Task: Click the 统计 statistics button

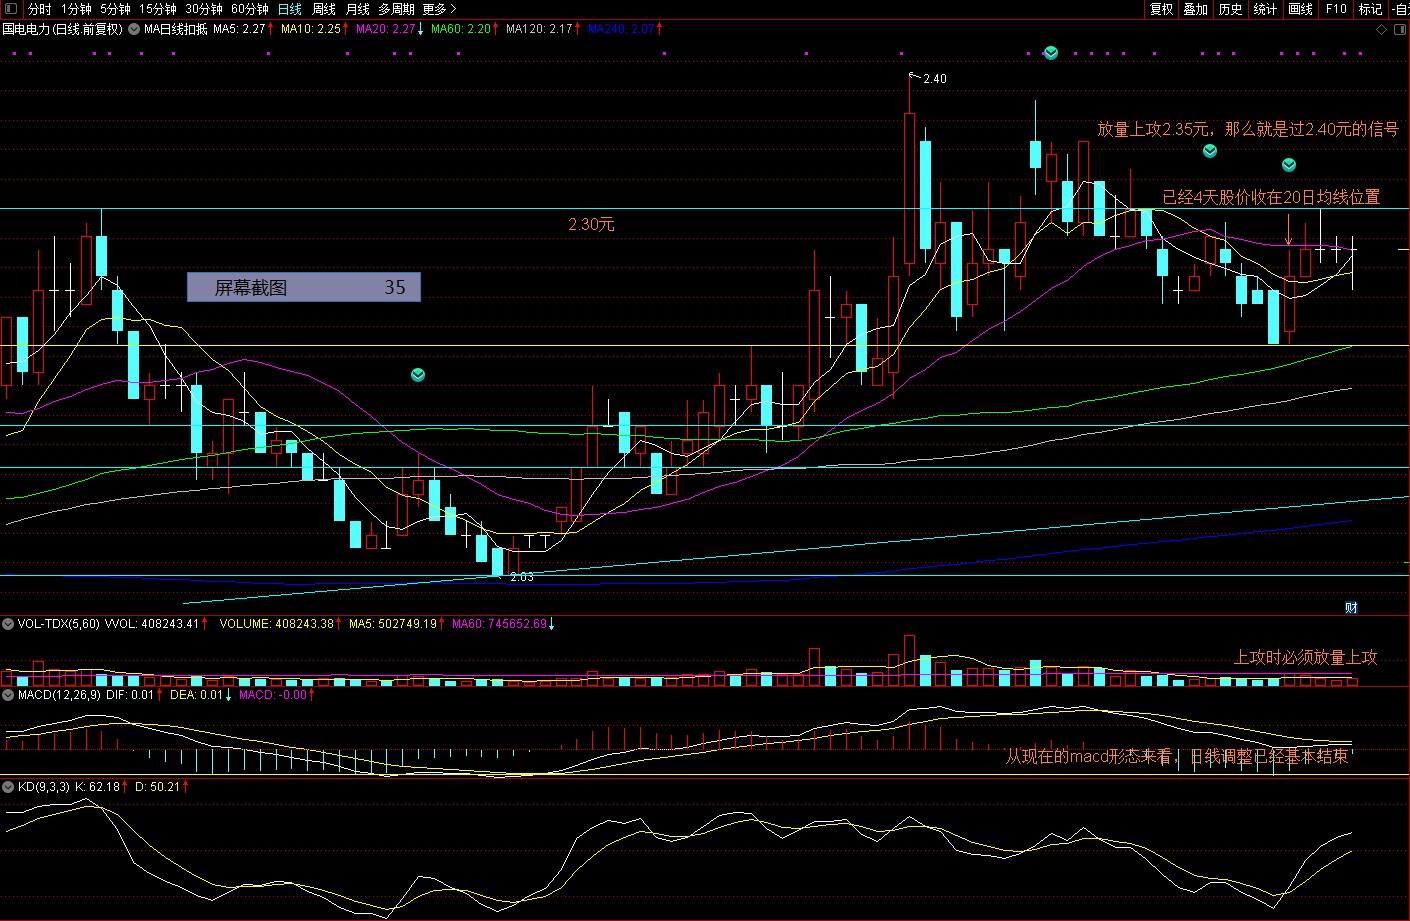Action: (1266, 9)
